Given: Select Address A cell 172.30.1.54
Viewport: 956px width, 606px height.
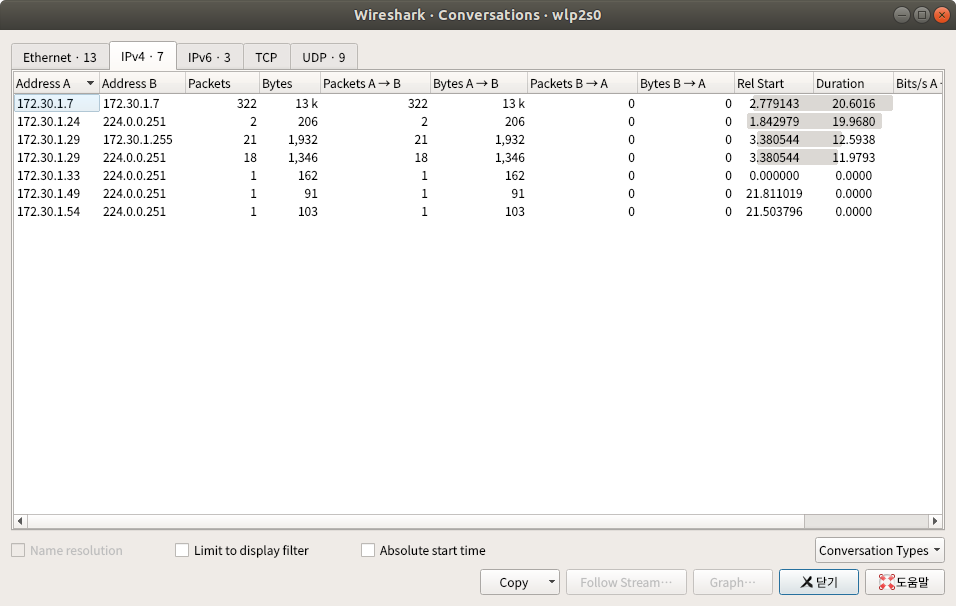Looking at the screenshot, I should [56, 212].
